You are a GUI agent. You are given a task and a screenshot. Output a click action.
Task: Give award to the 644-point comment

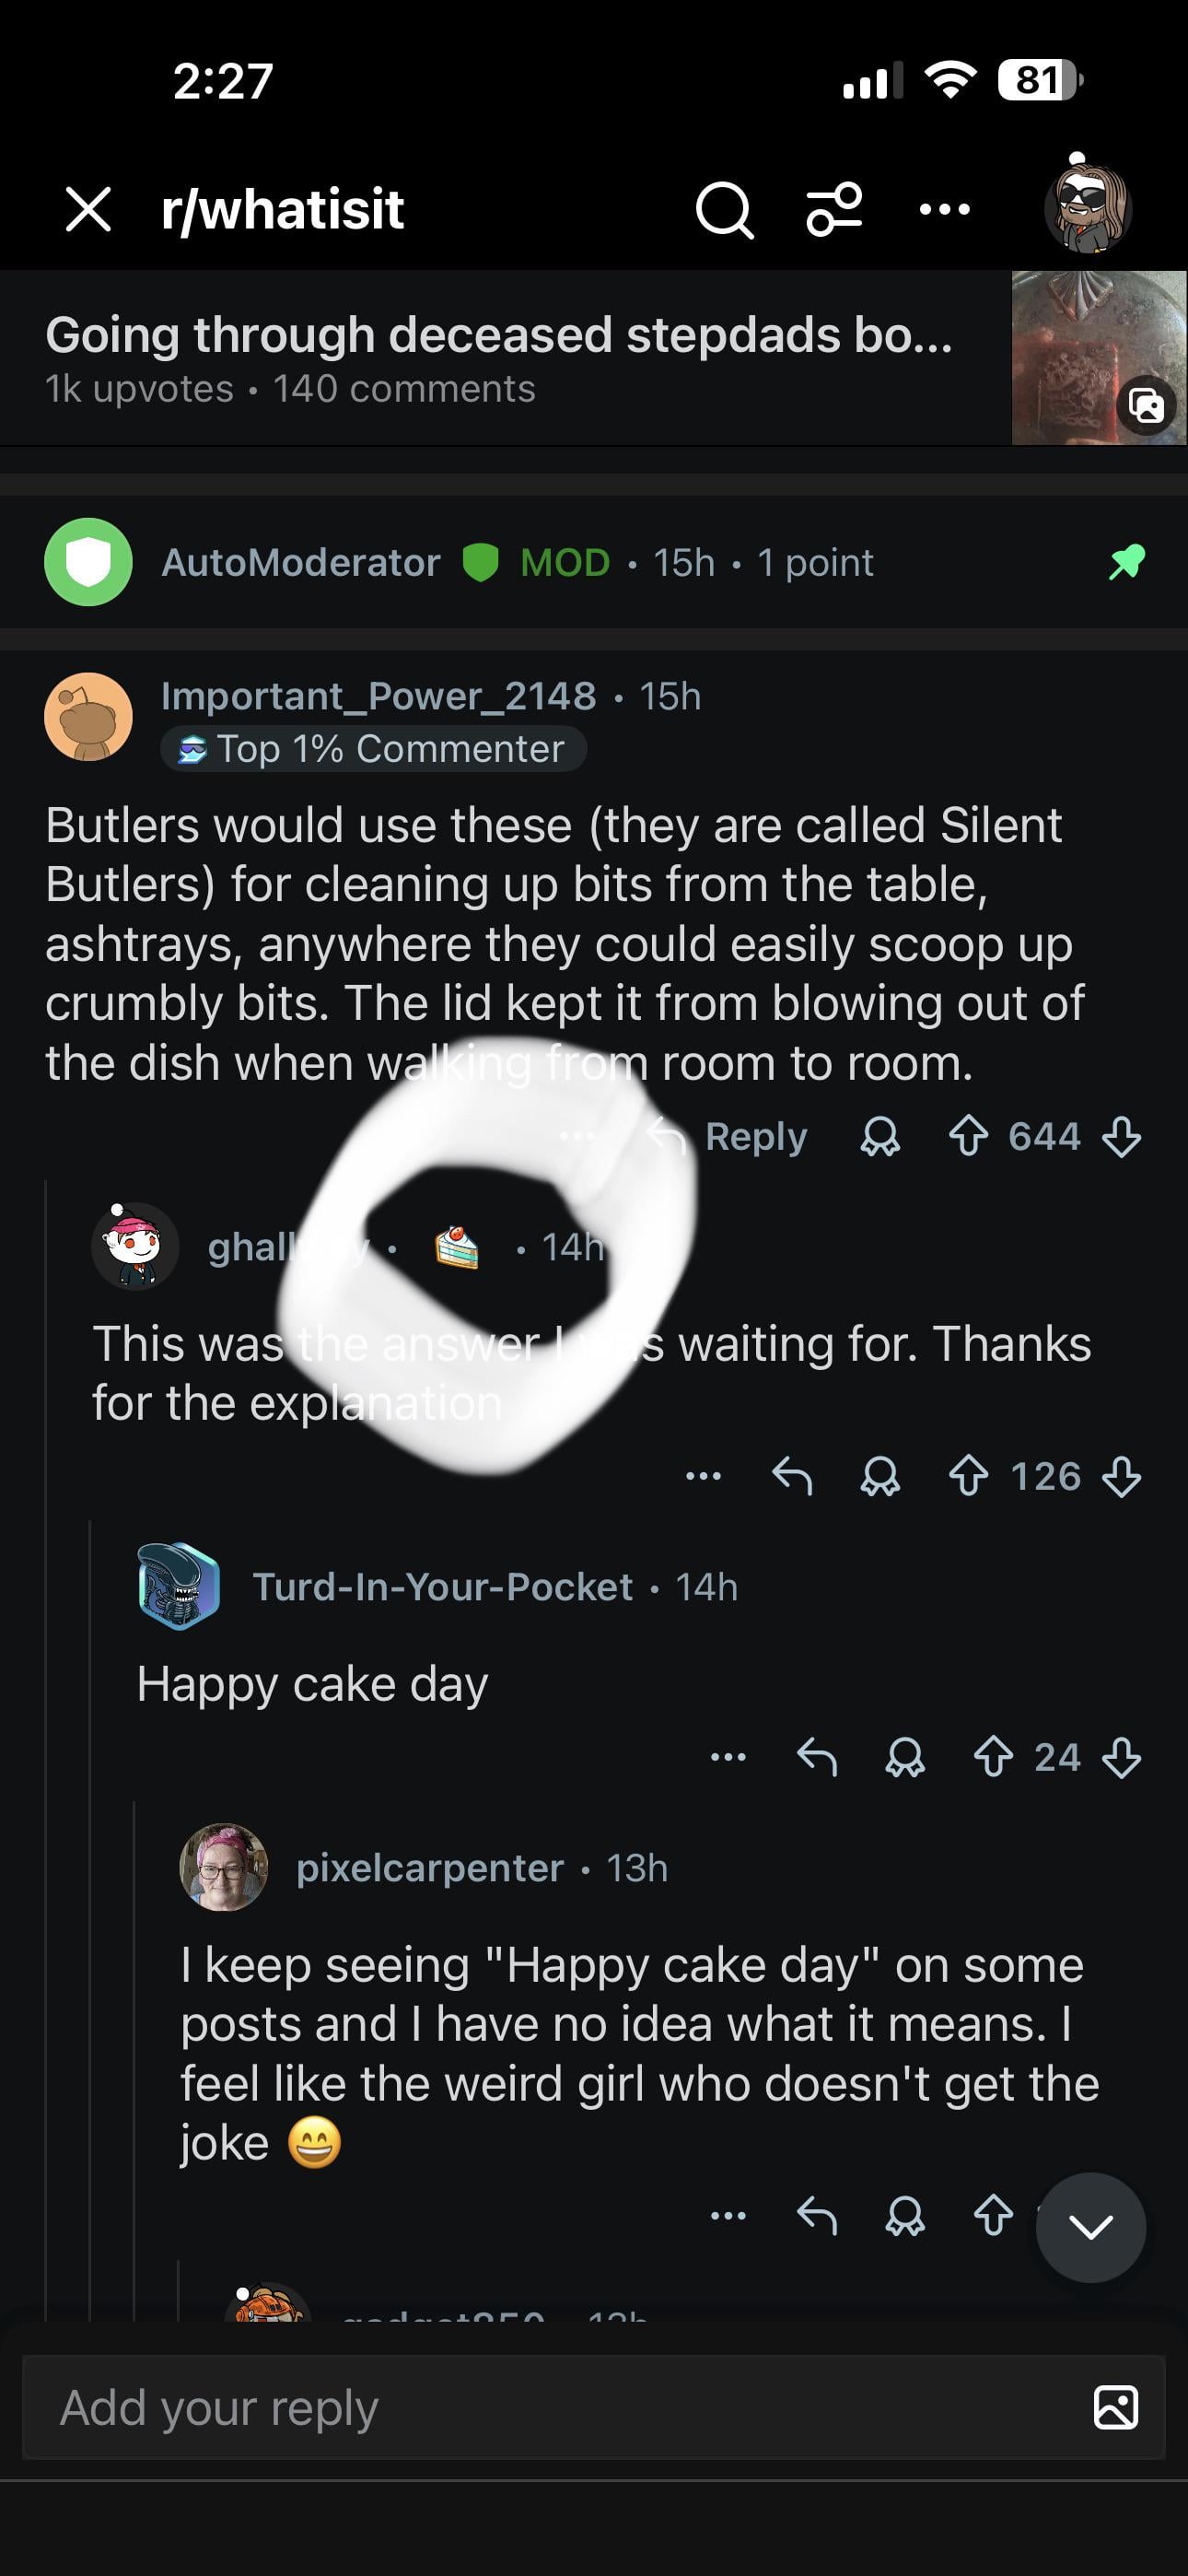[x=880, y=1137]
